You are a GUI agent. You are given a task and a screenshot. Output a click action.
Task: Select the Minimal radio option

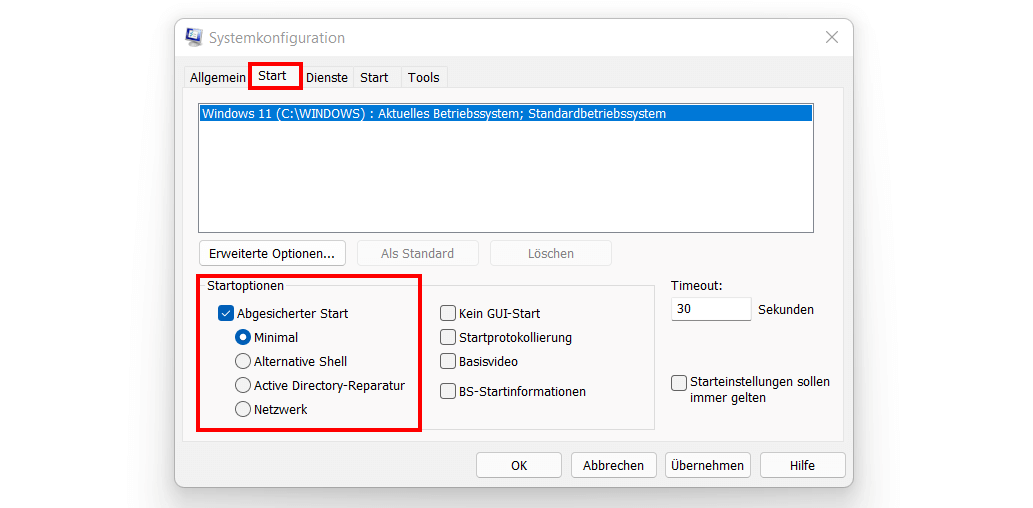[x=243, y=337]
